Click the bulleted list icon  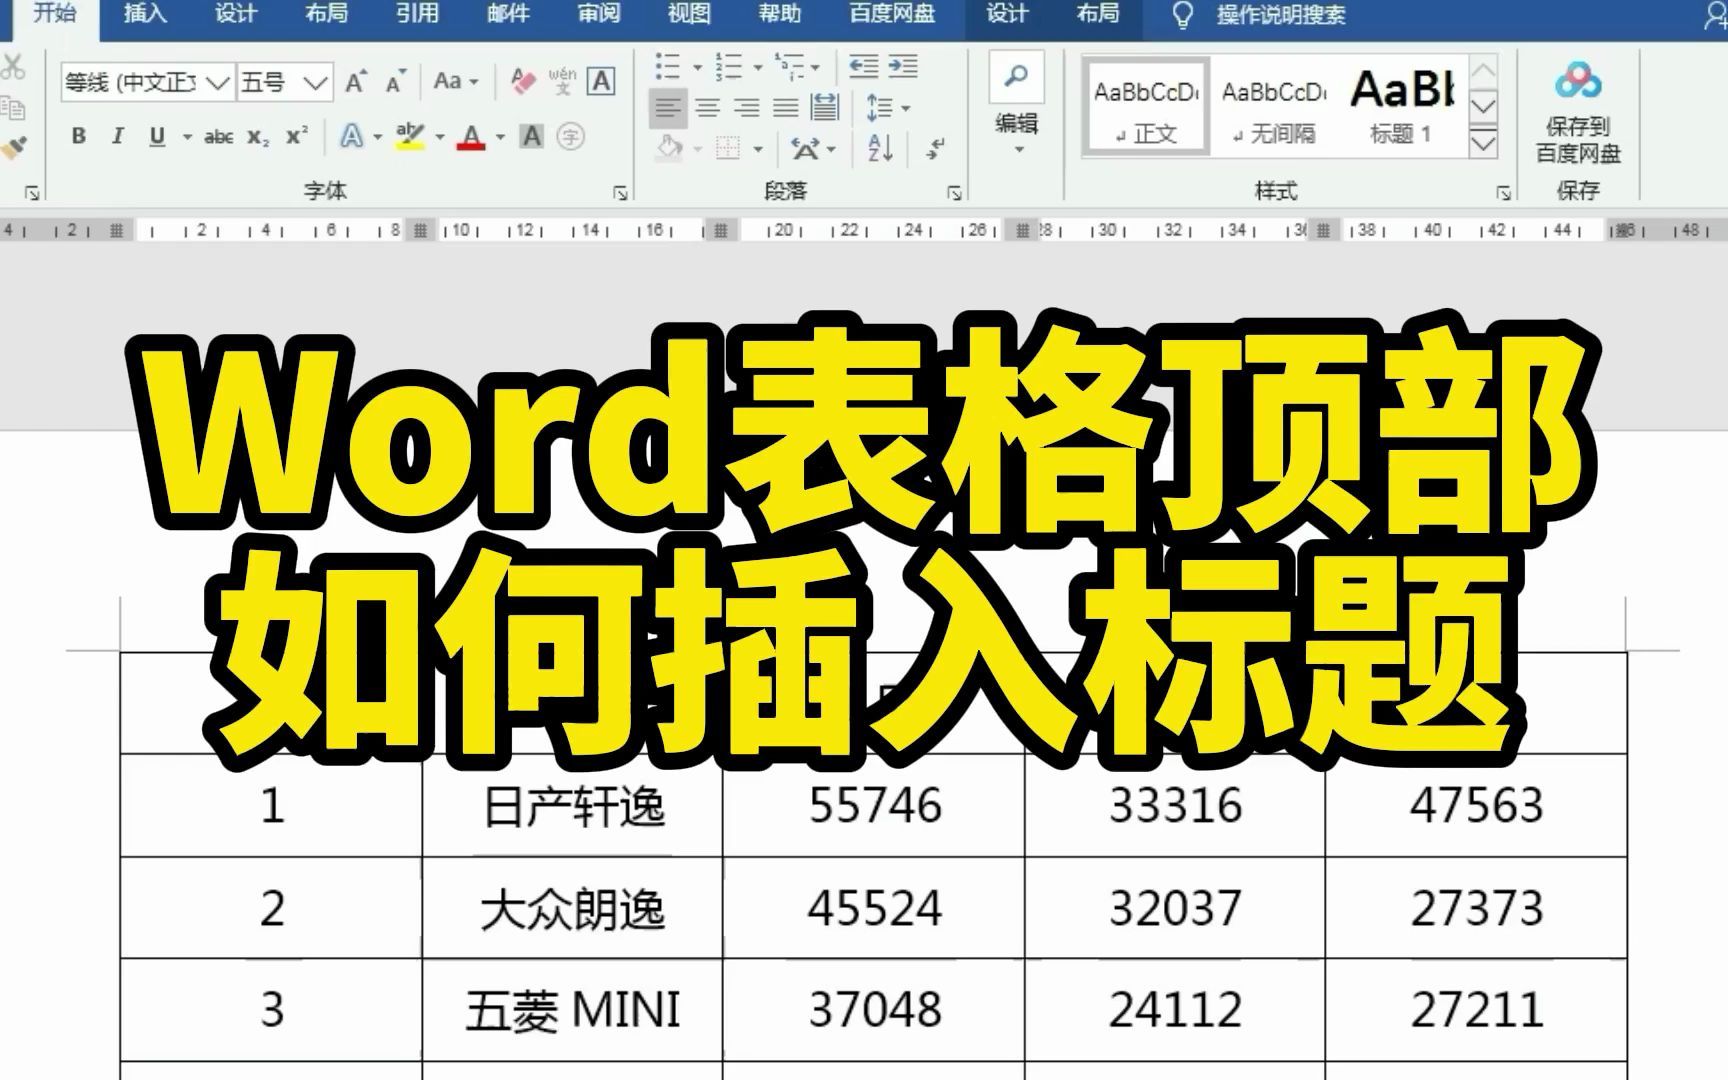[668, 67]
